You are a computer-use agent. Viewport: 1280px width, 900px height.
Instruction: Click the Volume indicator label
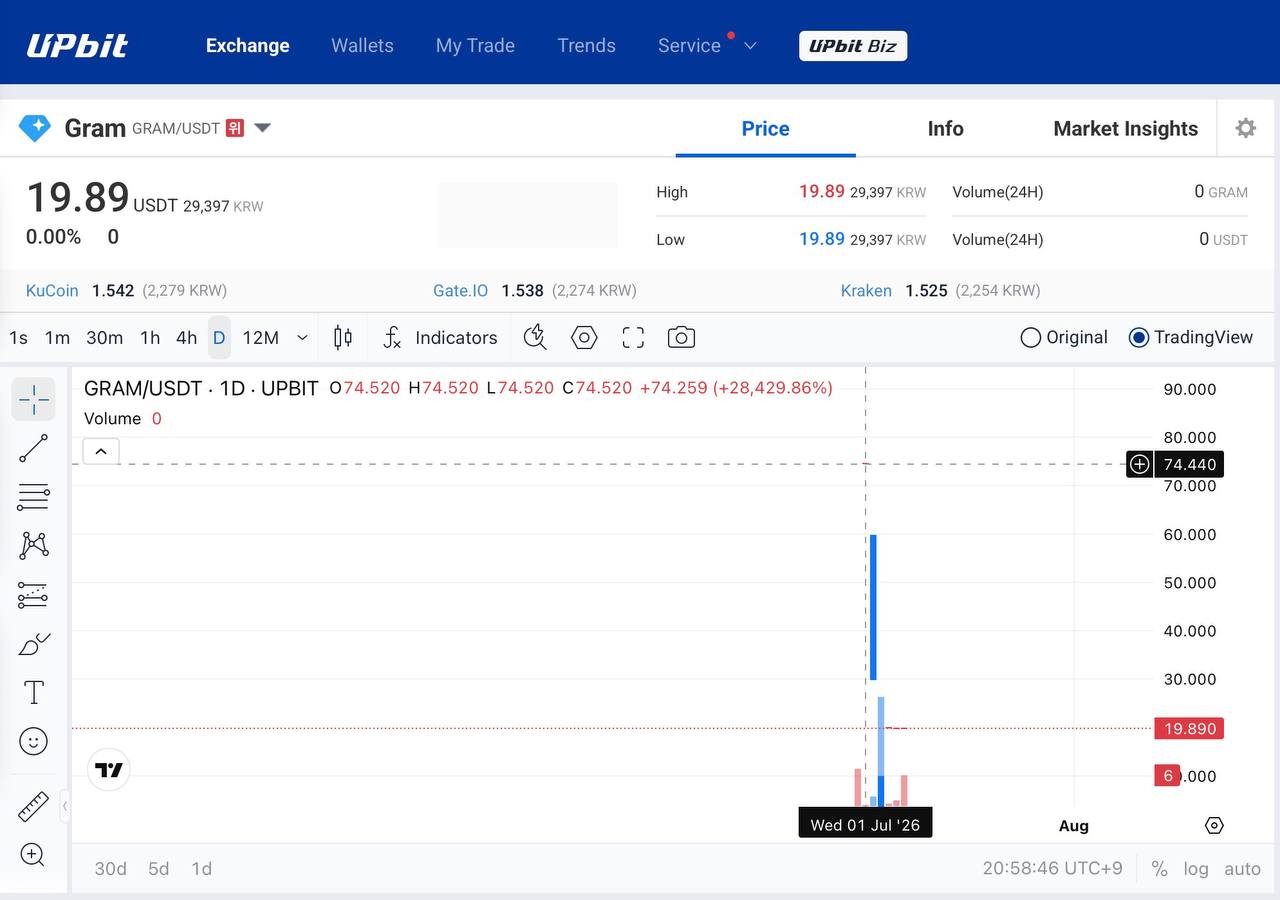tap(112, 419)
